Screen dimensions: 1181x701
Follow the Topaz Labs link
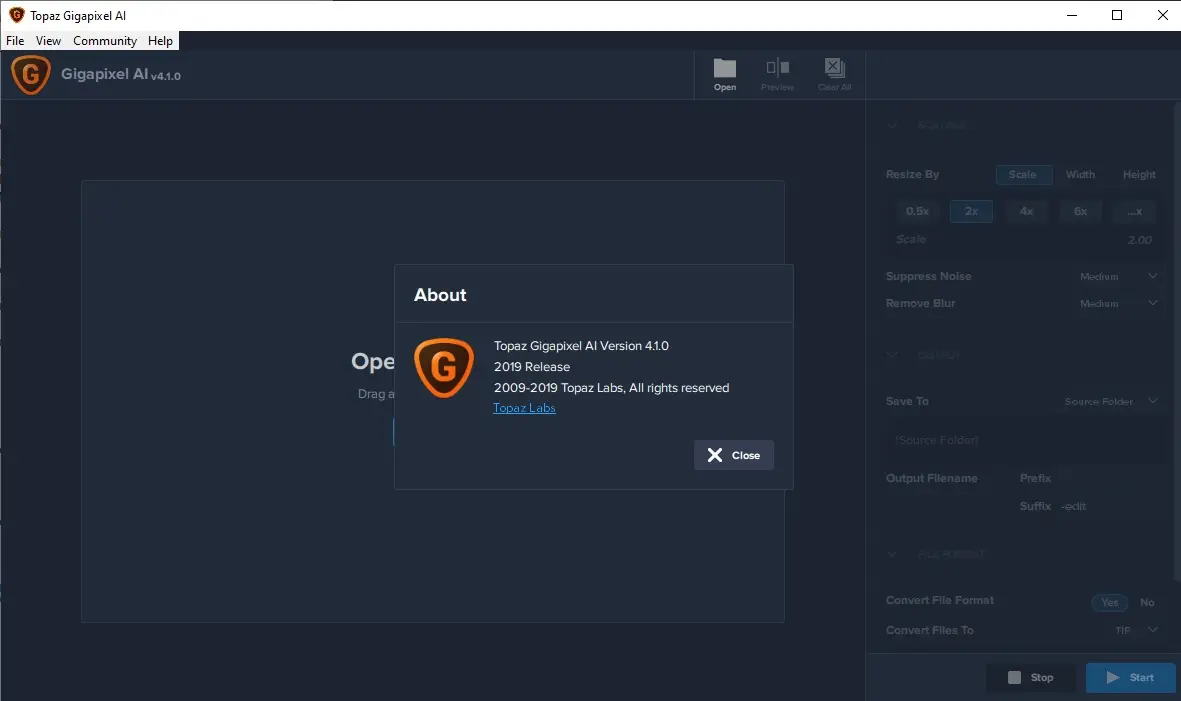[x=524, y=407]
